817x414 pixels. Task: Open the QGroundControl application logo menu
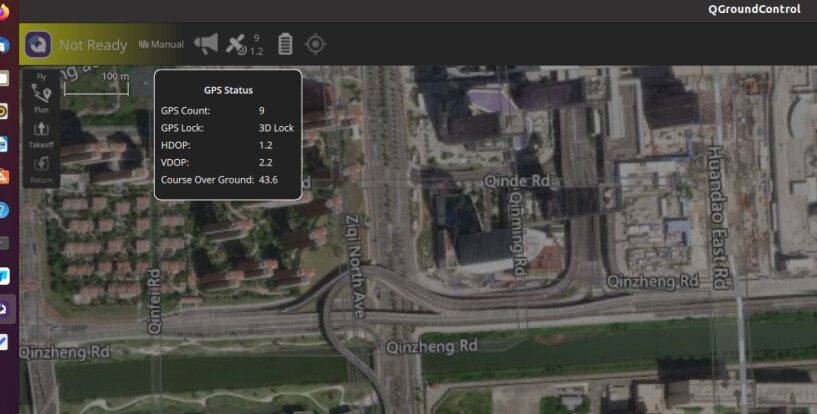[x=38, y=44]
